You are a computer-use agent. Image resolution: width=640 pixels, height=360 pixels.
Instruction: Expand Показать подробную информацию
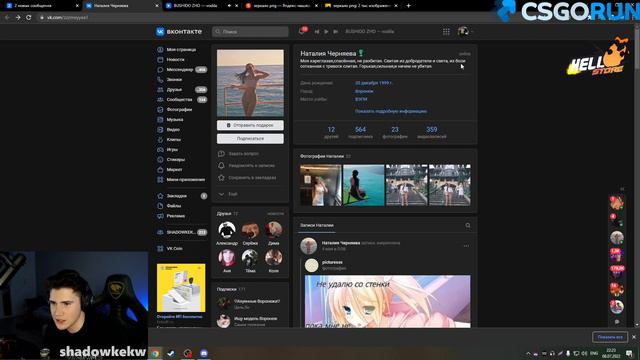(x=391, y=111)
